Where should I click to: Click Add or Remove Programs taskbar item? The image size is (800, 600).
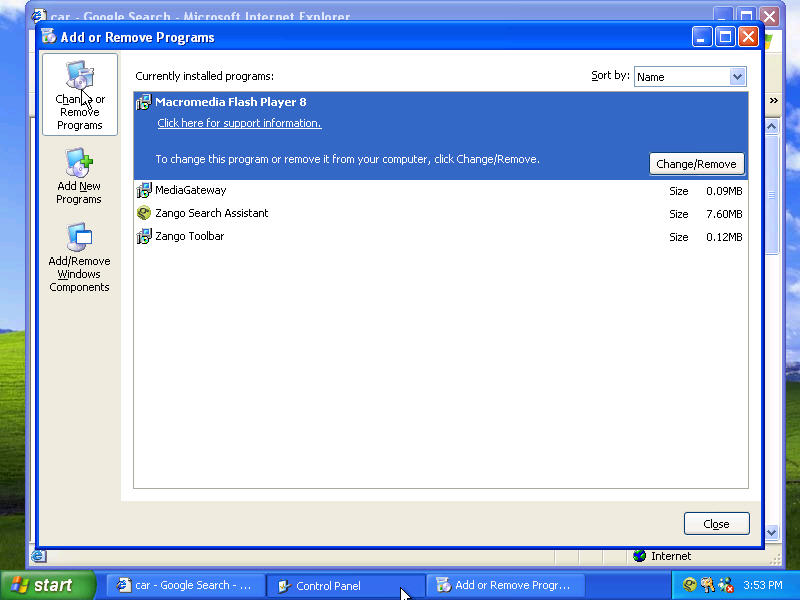coord(505,585)
